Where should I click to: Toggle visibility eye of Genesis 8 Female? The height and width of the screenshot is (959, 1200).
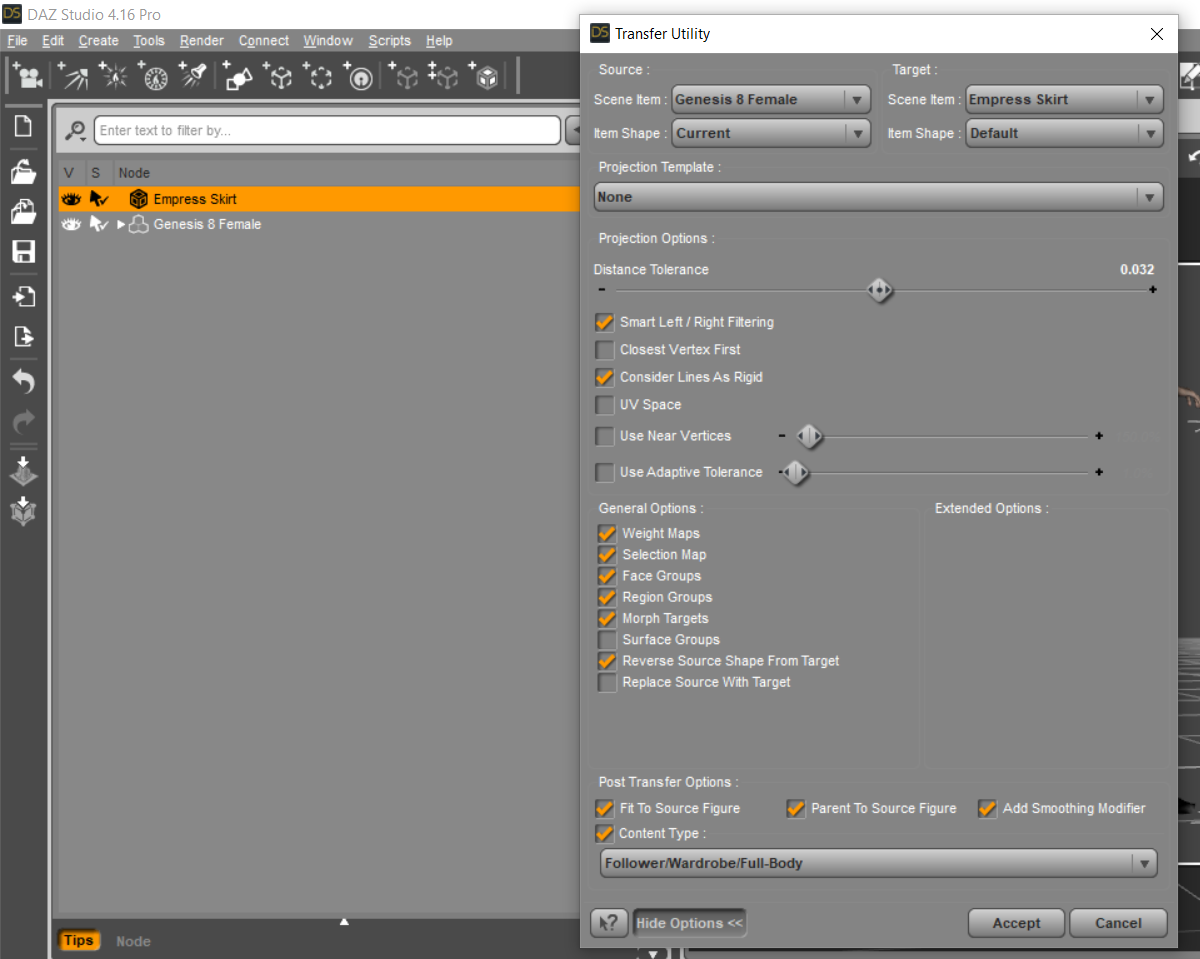pos(70,225)
